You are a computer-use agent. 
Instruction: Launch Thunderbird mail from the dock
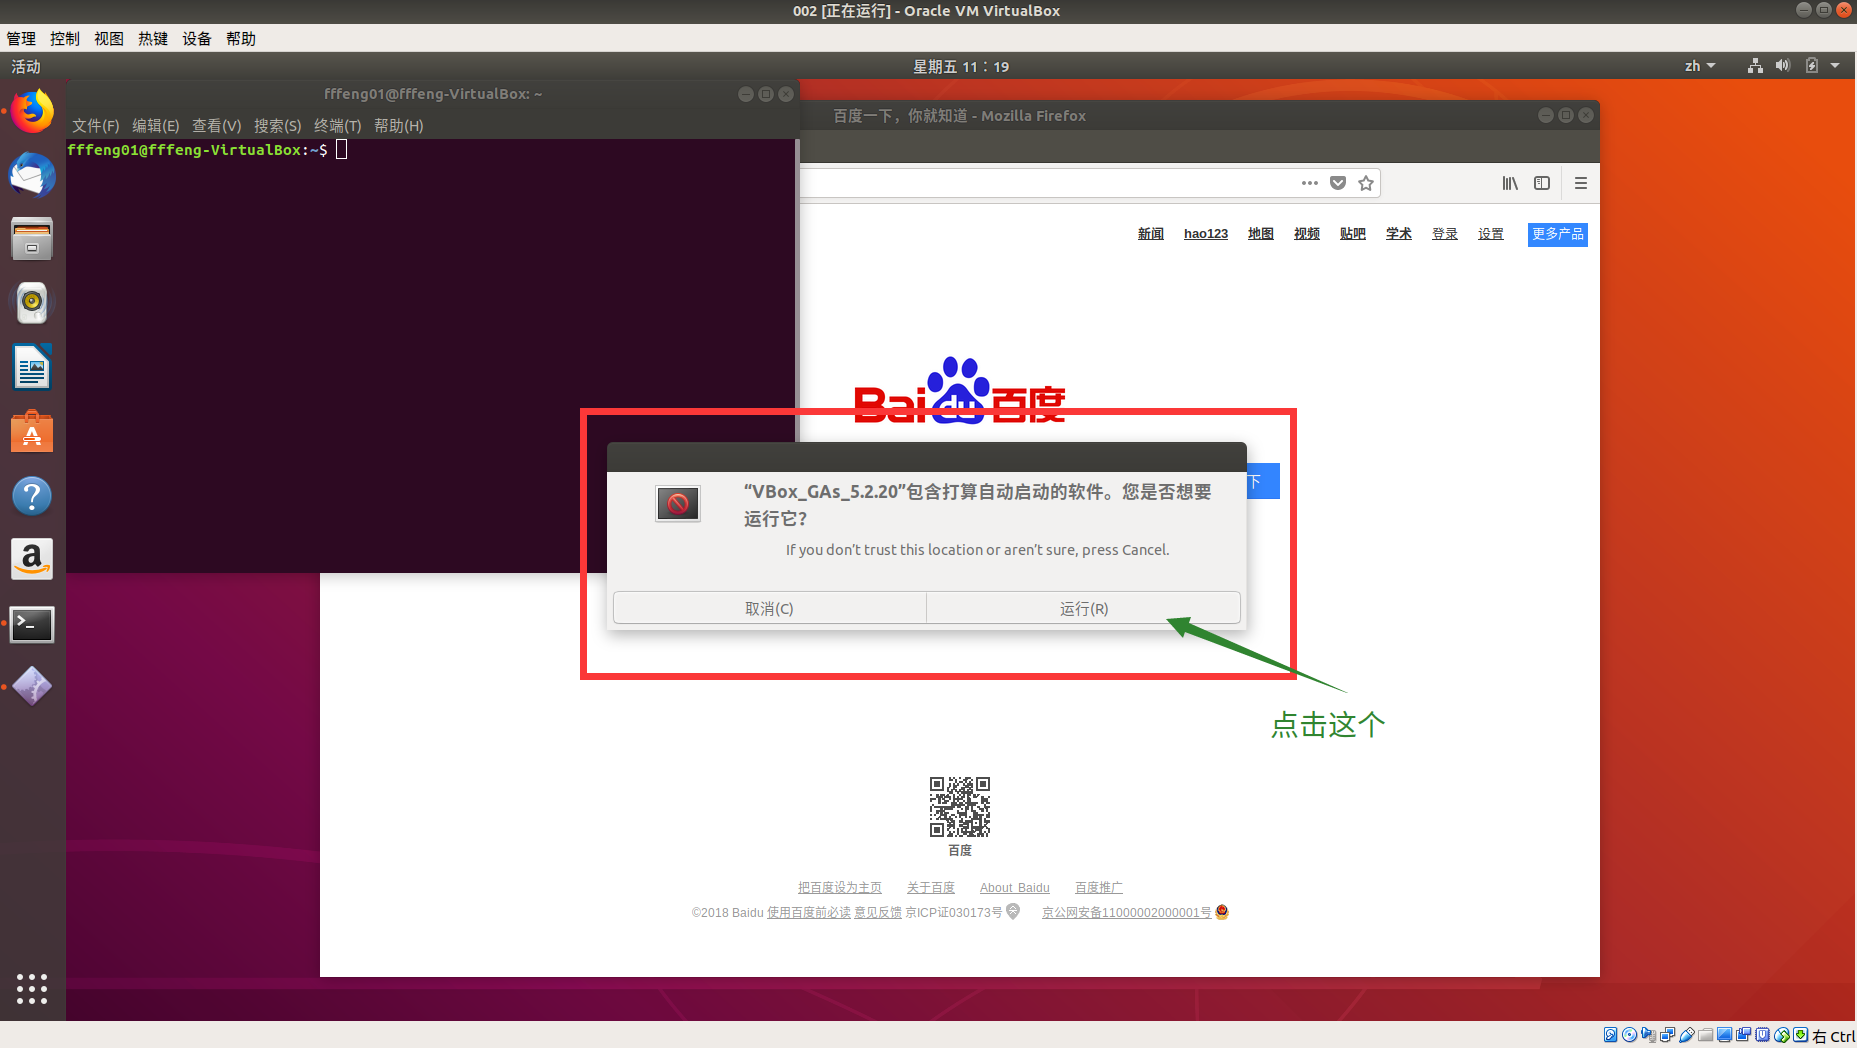click(32, 176)
